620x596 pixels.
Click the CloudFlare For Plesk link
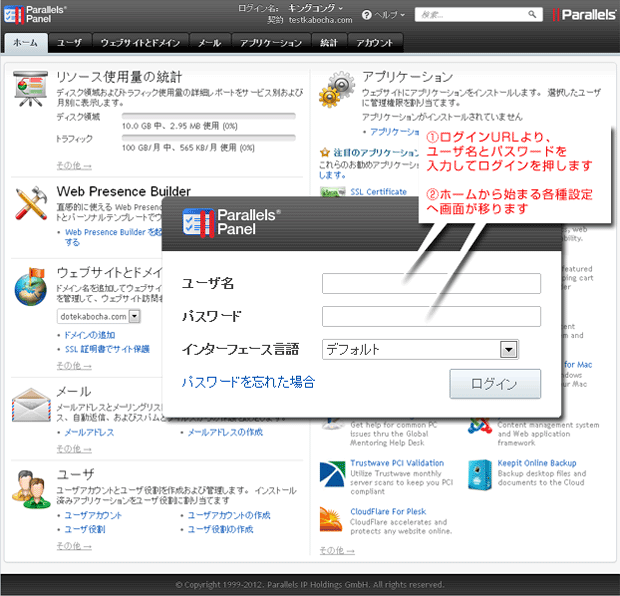click(x=388, y=512)
